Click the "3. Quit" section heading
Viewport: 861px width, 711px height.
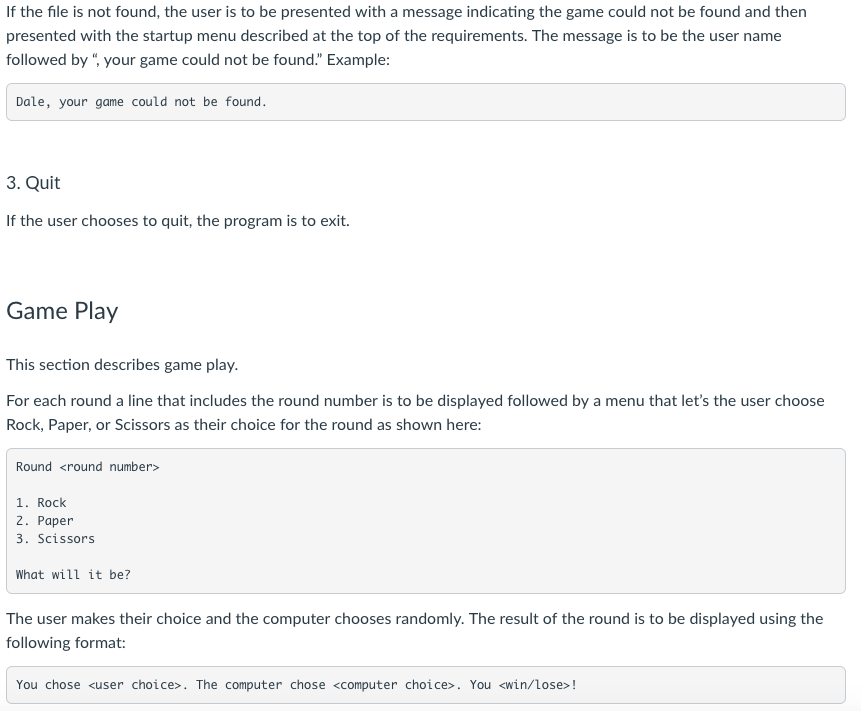(33, 183)
